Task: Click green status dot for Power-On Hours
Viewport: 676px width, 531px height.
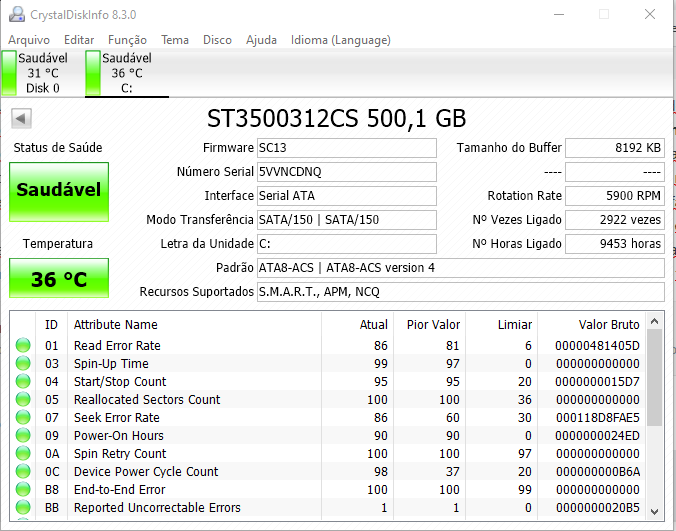Action: pos(23,435)
